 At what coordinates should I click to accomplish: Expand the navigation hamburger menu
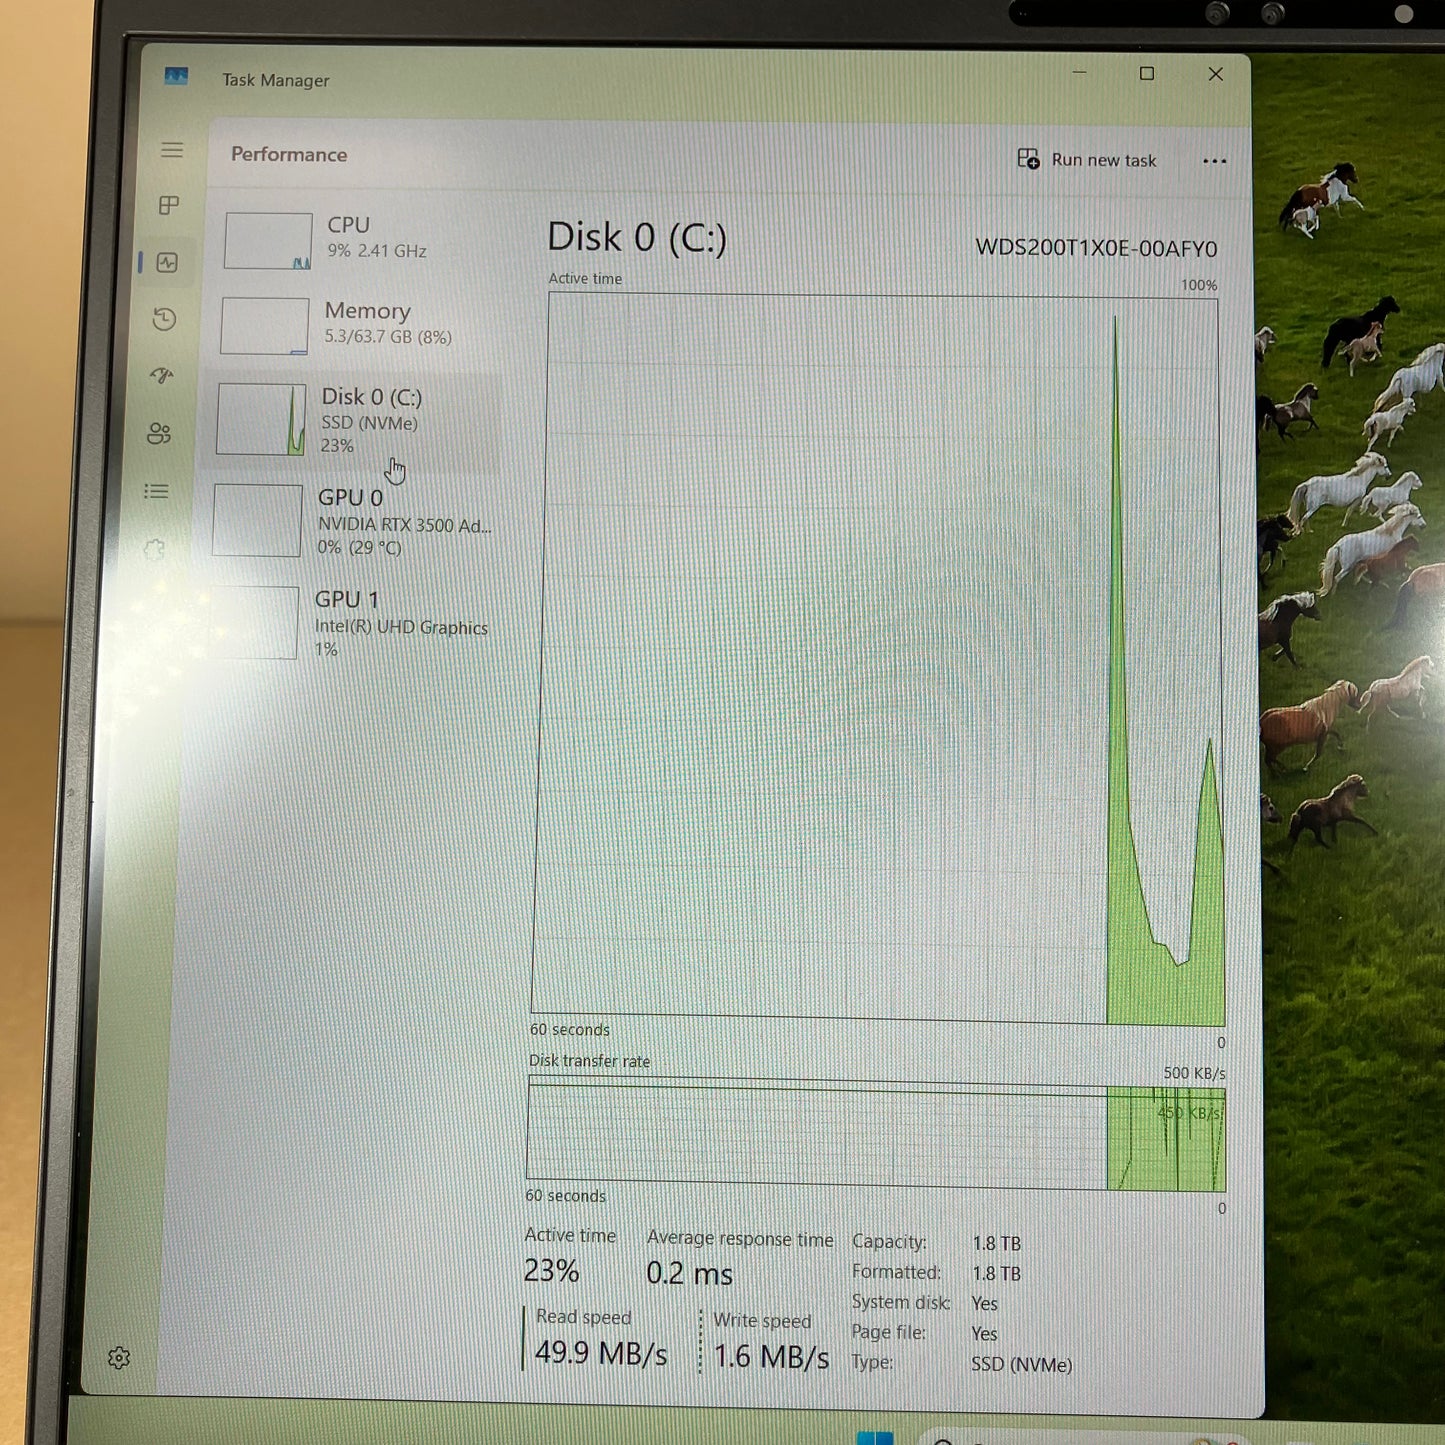coord(171,150)
